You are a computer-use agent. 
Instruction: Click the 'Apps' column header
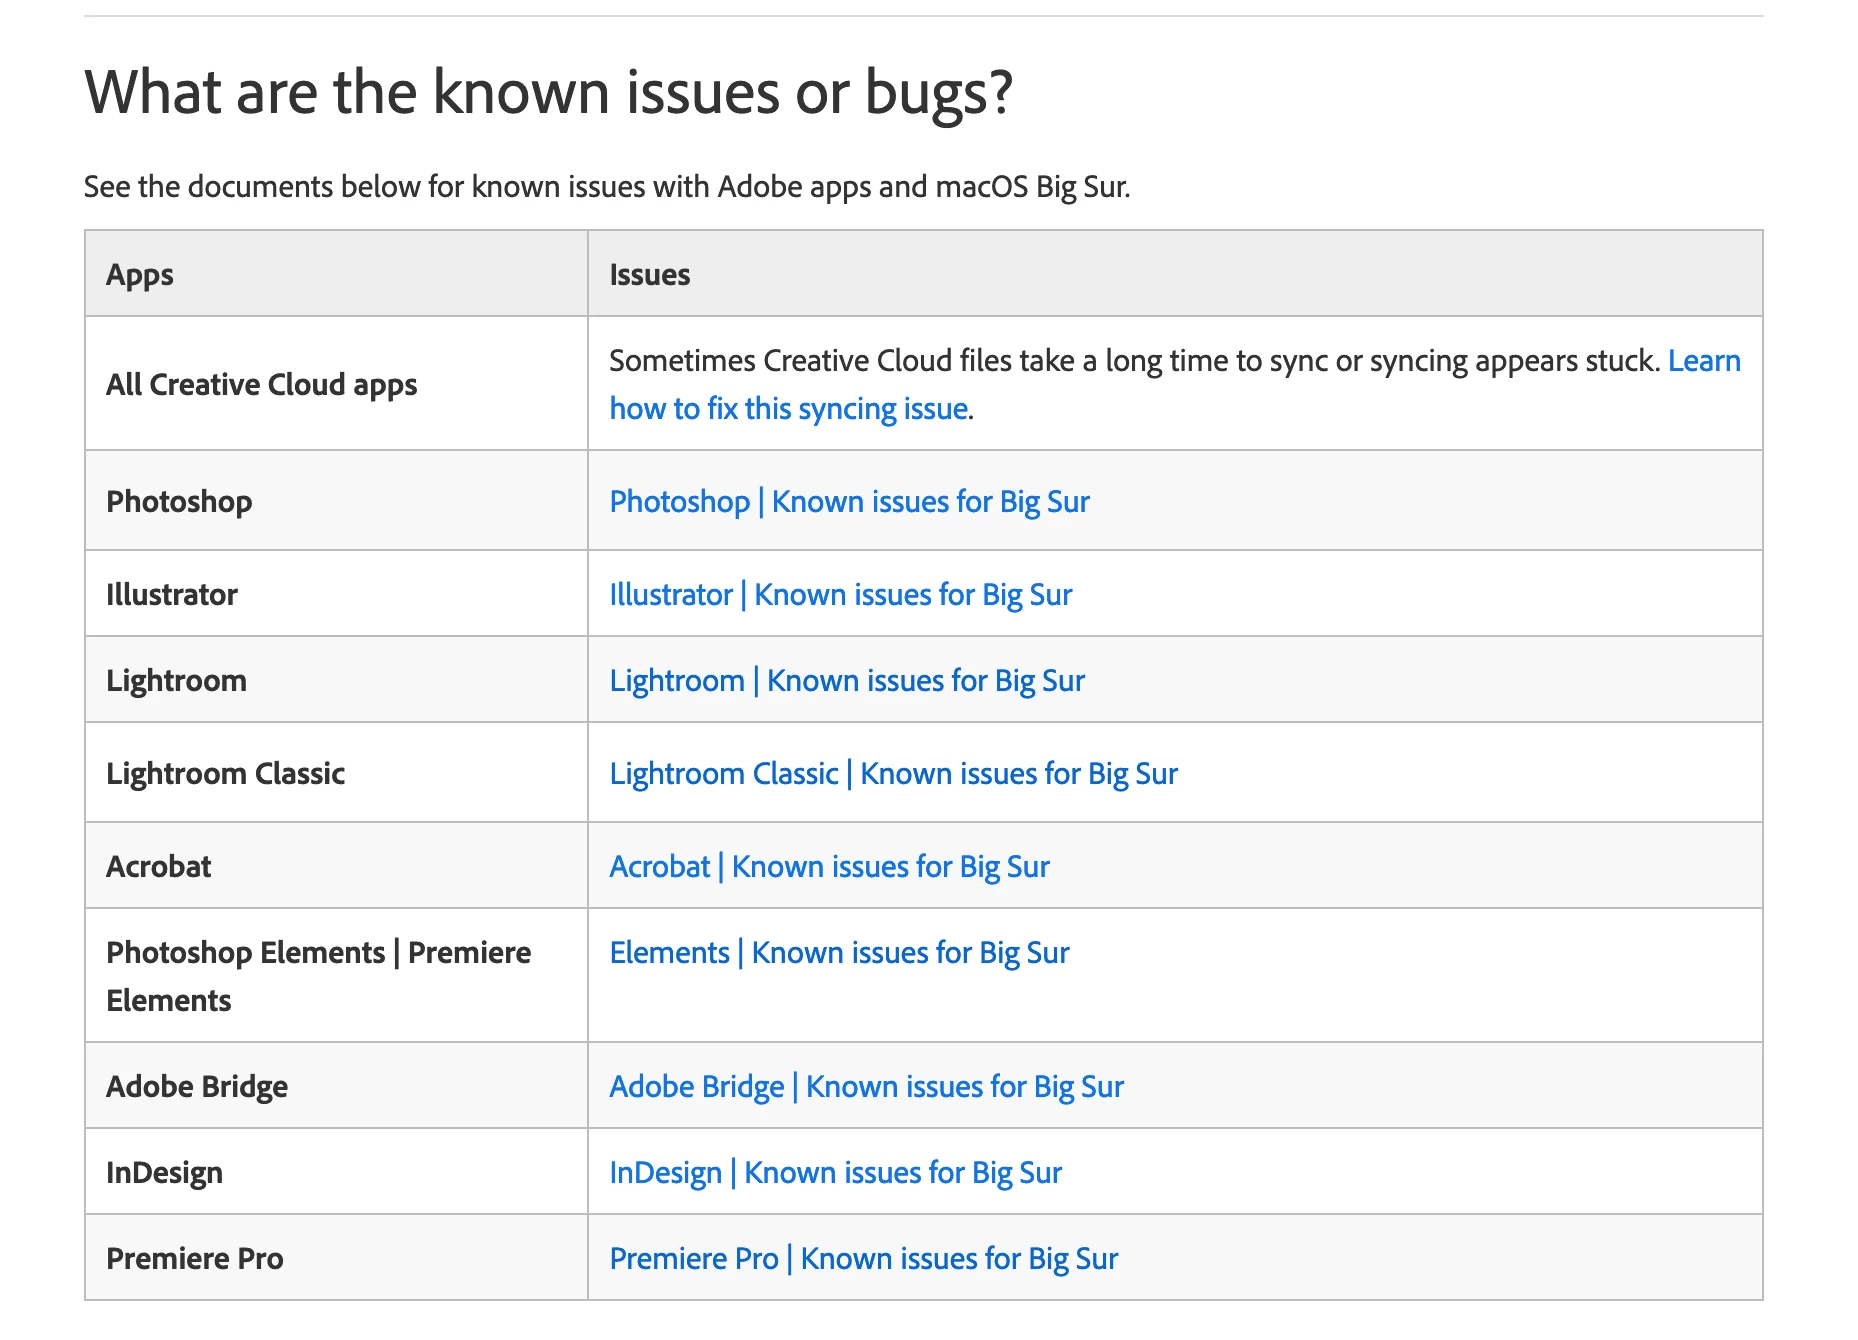[x=336, y=274]
